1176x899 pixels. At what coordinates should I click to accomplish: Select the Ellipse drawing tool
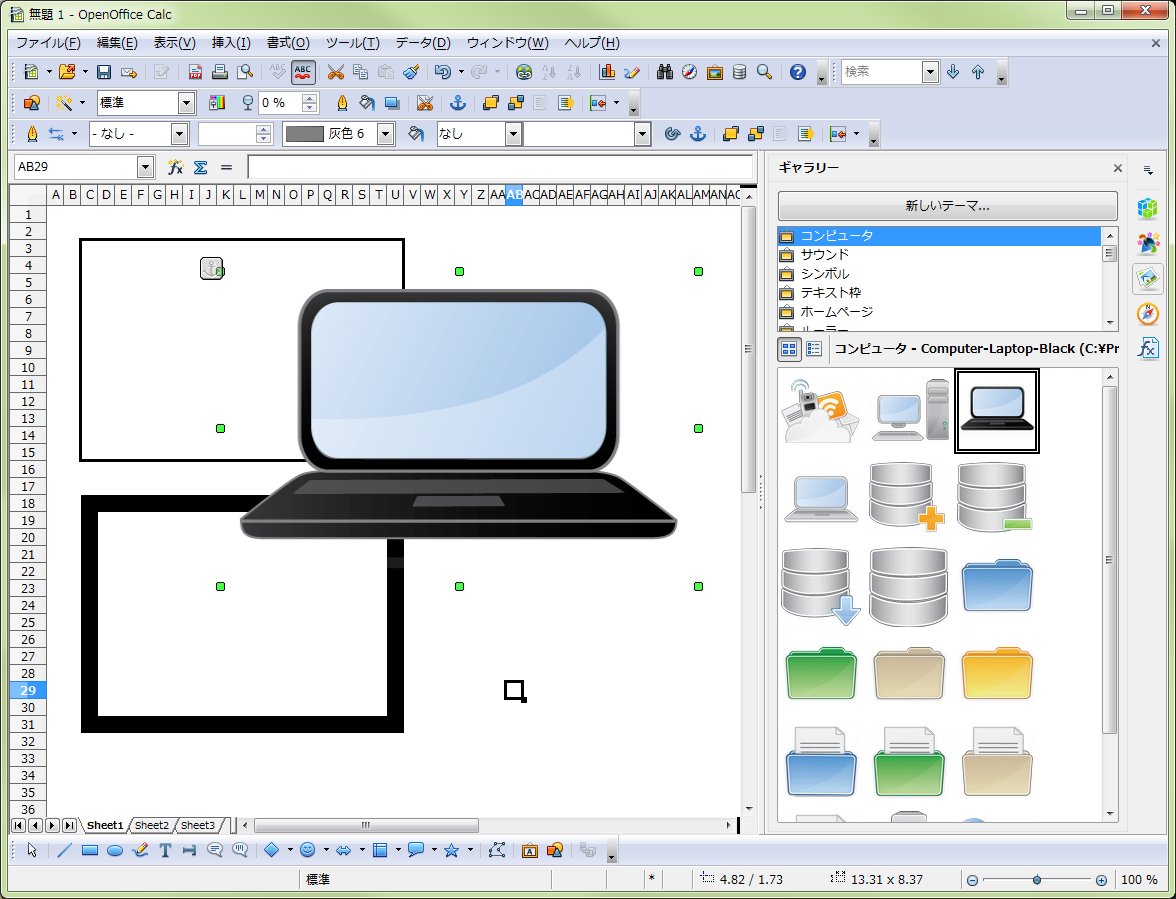coord(115,850)
